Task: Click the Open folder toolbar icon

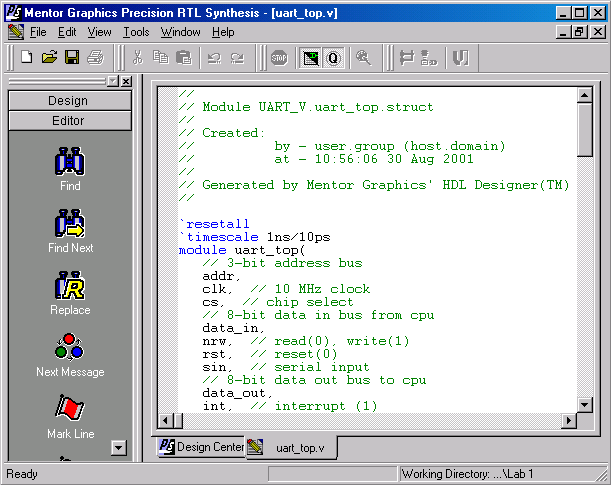Action: [49, 57]
